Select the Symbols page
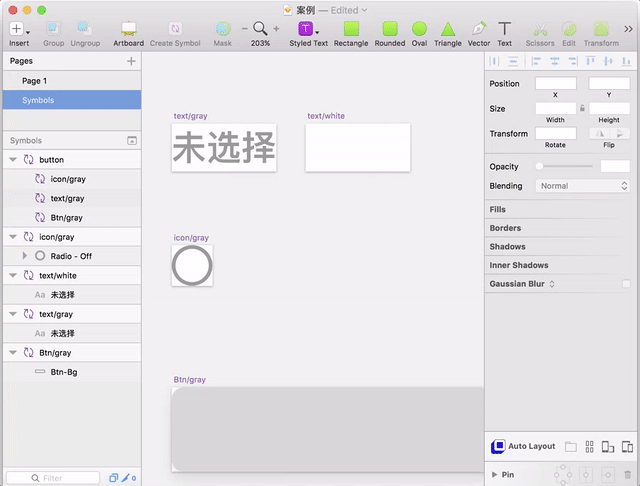 tap(72, 100)
